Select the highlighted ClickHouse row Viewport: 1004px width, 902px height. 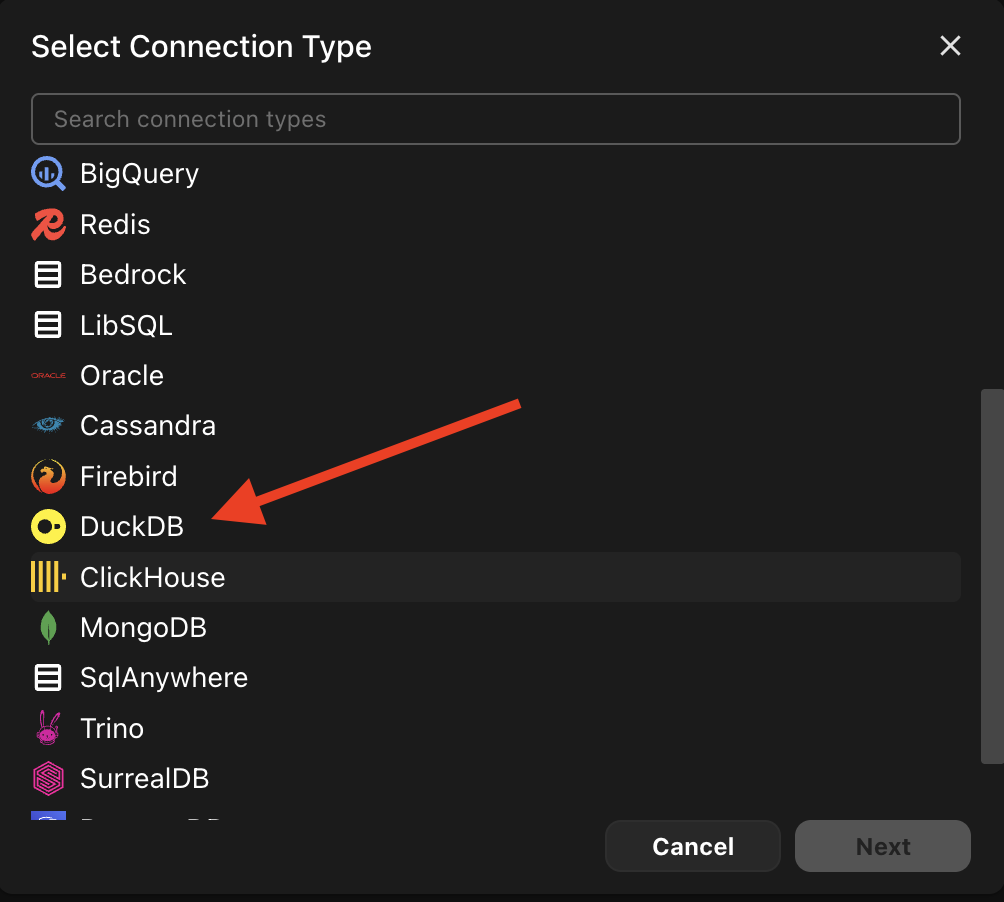[x=496, y=577]
